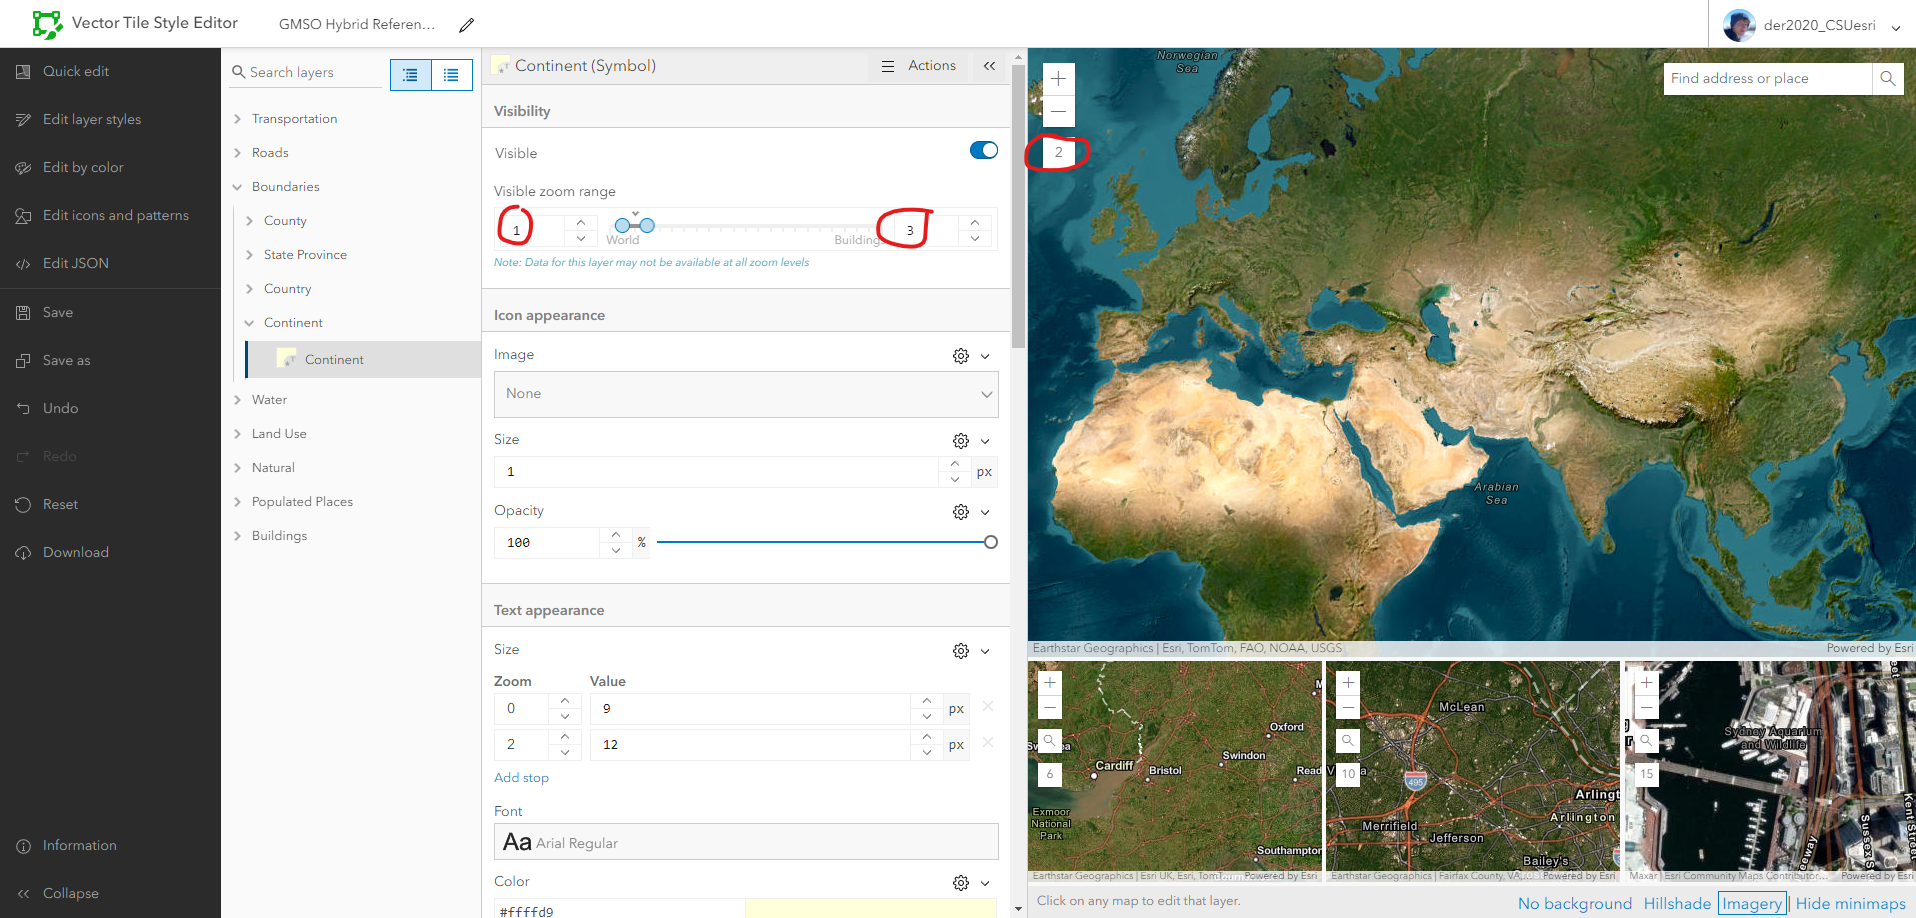Image resolution: width=1916 pixels, height=918 pixels.
Task: Expand the County sublayer group
Action: [x=250, y=221]
